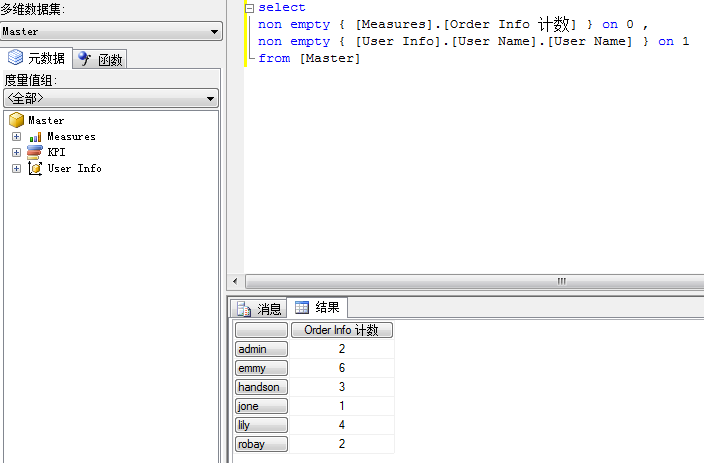Select the Measures label in tree
Viewport: 704px width, 463px height.
click(x=71, y=136)
